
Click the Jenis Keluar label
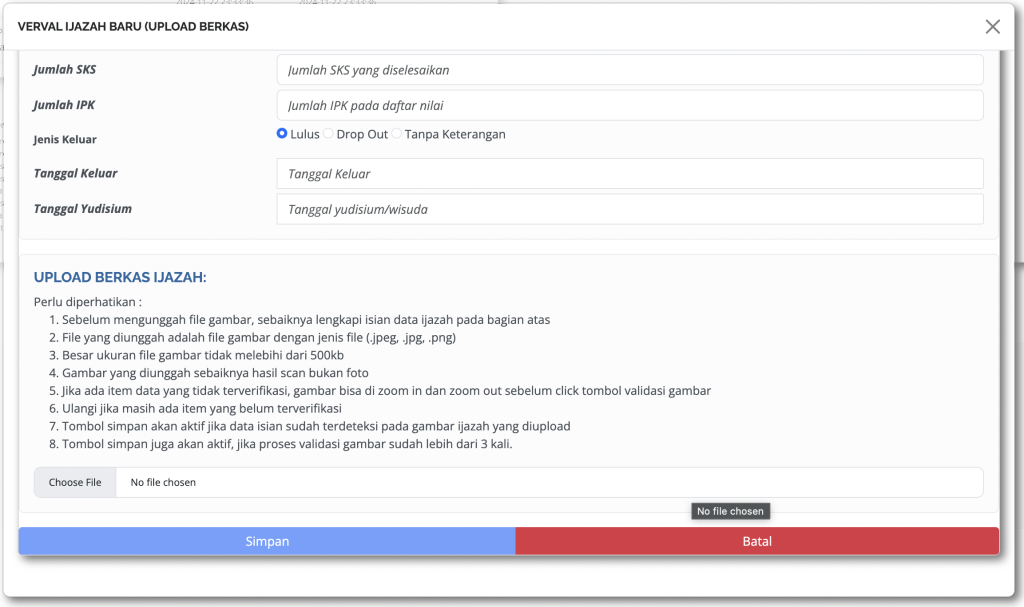[65, 140]
